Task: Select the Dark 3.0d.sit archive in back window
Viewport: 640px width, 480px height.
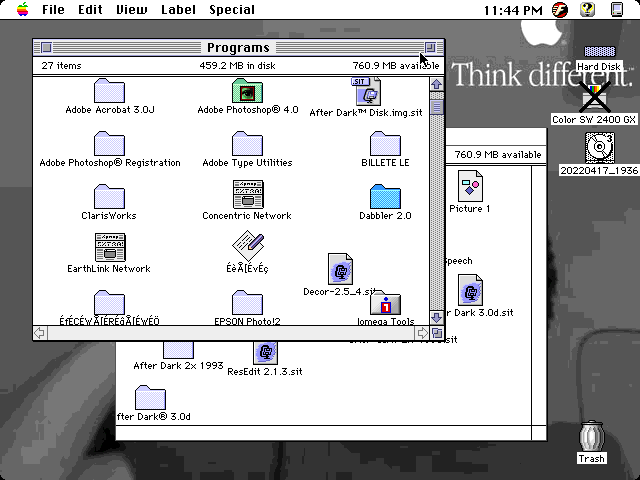Action: coord(470,290)
